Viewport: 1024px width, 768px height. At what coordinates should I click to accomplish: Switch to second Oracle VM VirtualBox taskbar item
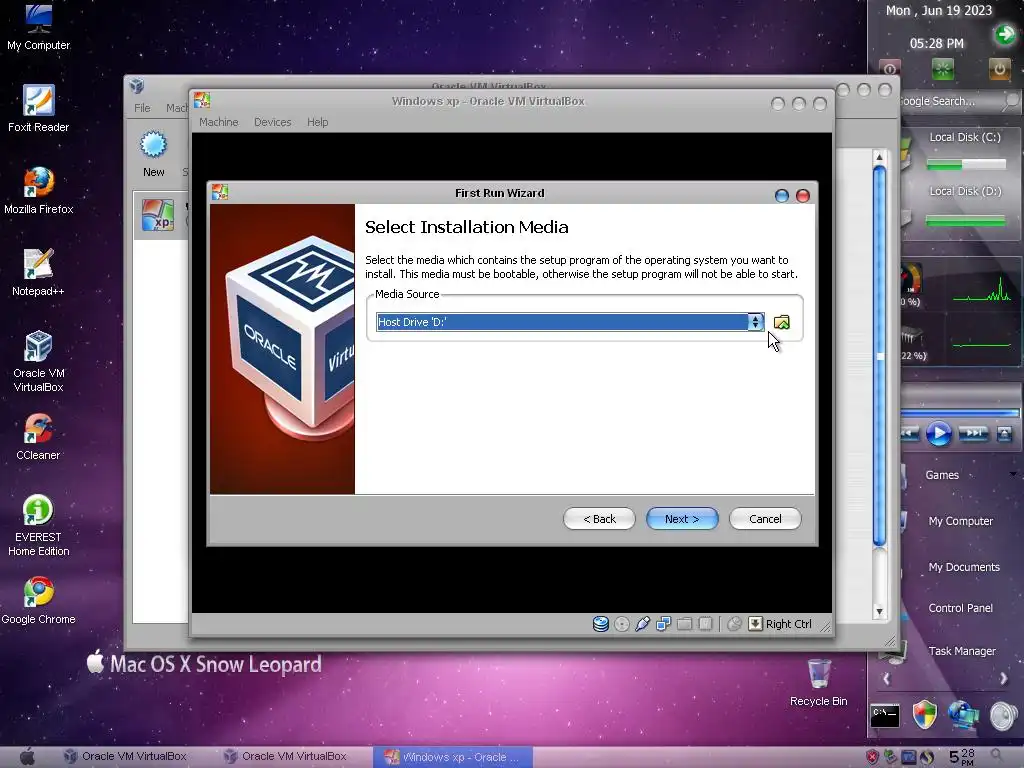pyautogui.click(x=285, y=756)
